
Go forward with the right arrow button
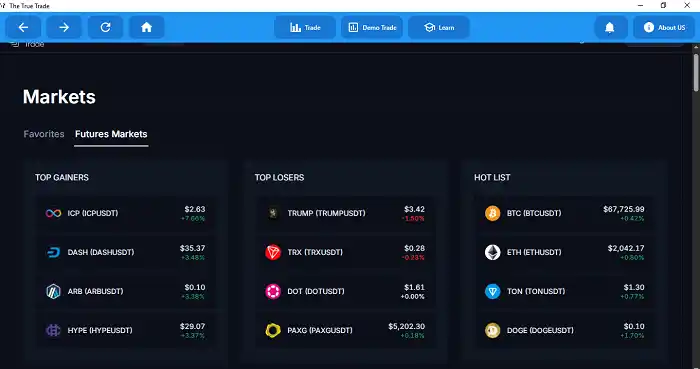[64, 27]
